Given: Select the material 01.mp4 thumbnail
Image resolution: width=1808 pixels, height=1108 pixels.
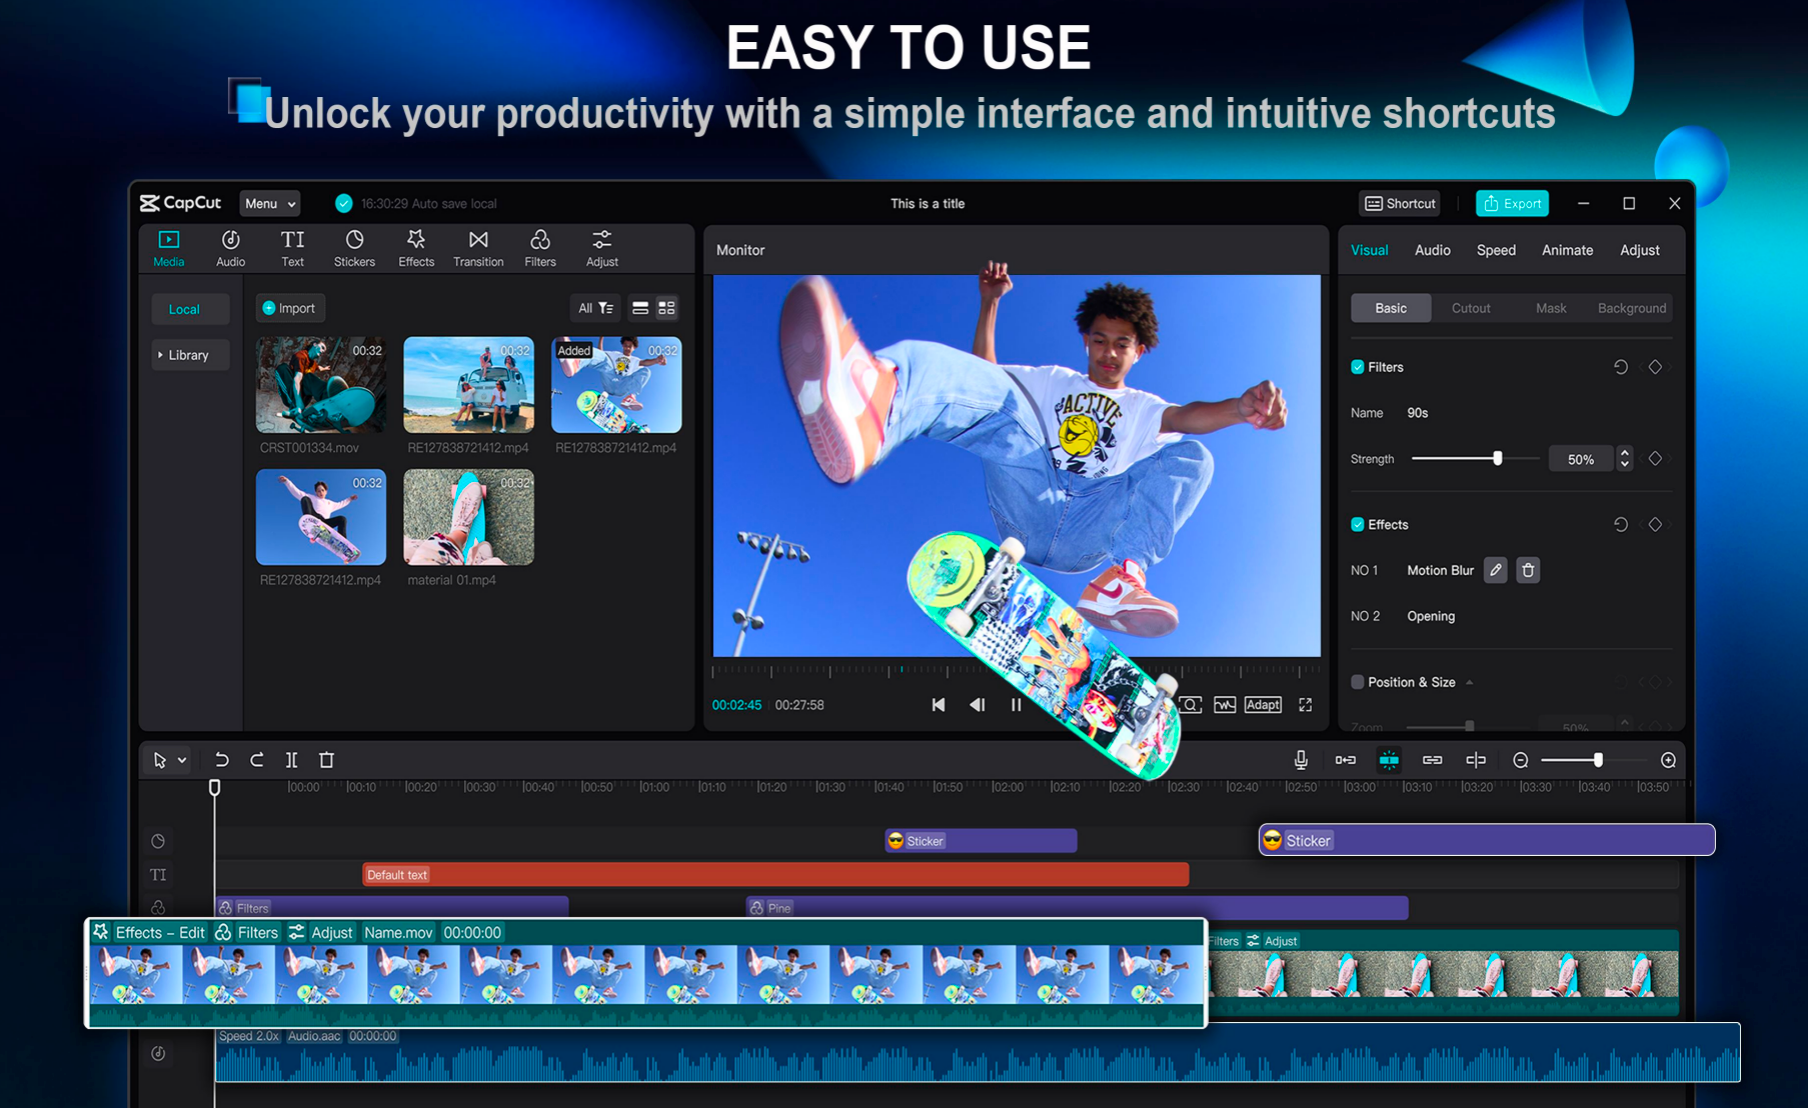Looking at the screenshot, I should [468, 517].
